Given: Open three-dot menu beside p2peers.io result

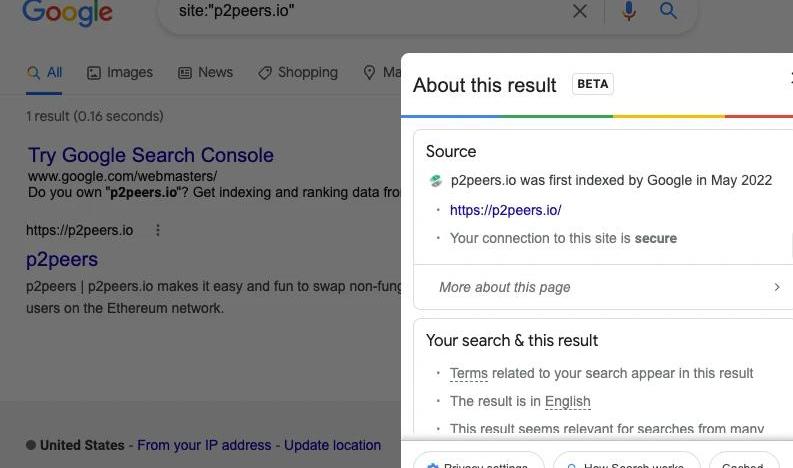Looking at the screenshot, I should coord(158,230).
